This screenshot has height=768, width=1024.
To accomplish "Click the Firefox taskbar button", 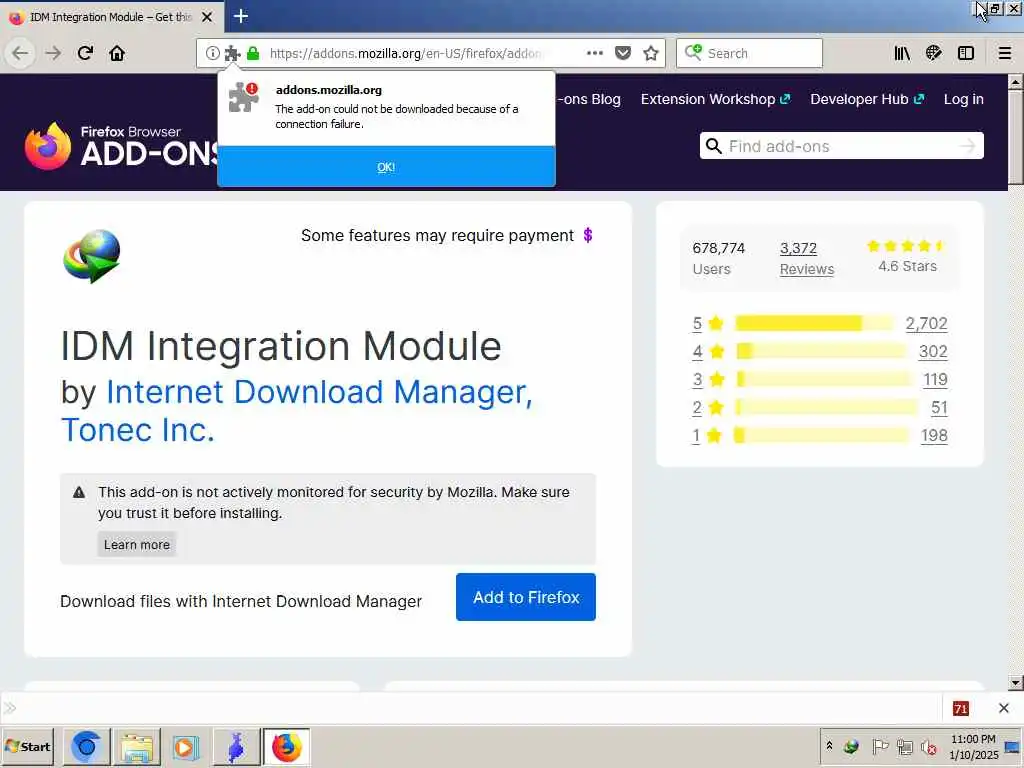I will tap(286, 746).
